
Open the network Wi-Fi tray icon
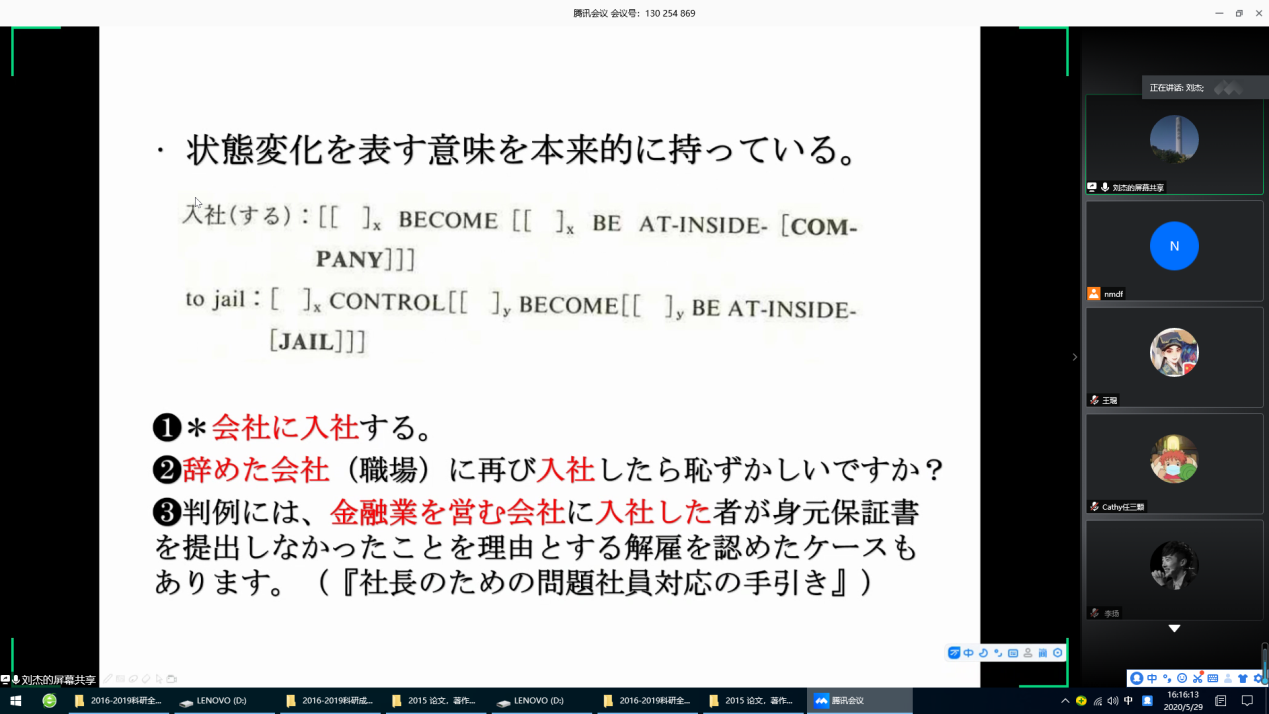(x=1097, y=701)
